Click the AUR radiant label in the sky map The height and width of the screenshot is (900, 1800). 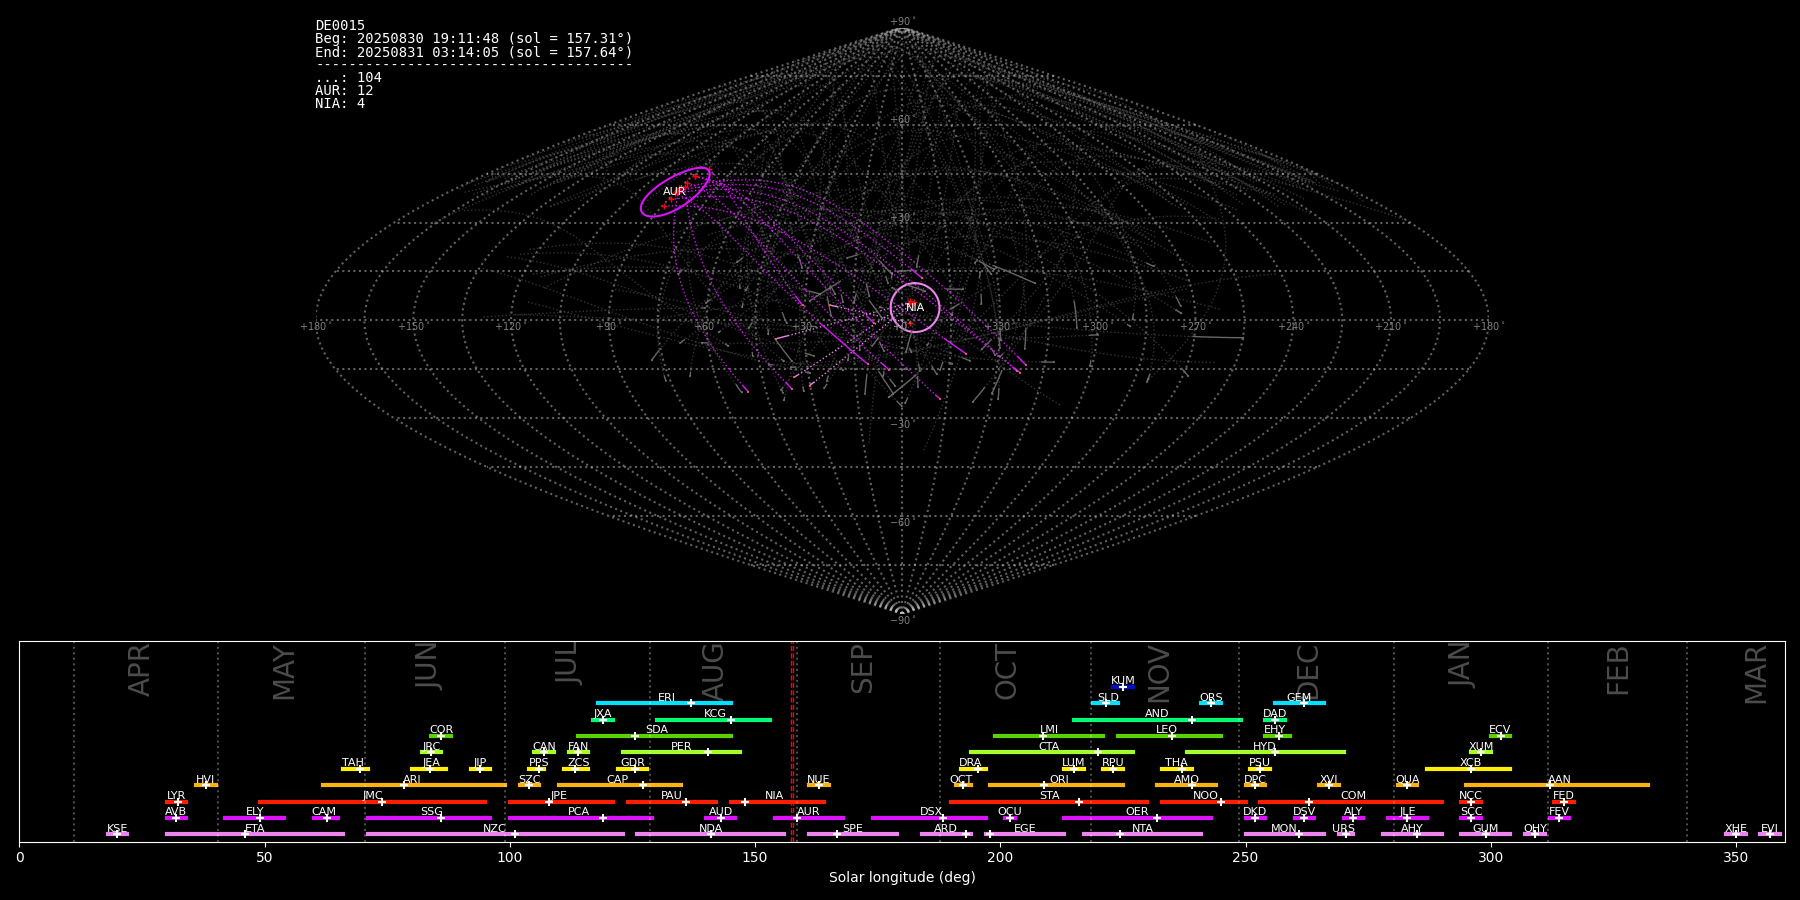coord(674,191)
